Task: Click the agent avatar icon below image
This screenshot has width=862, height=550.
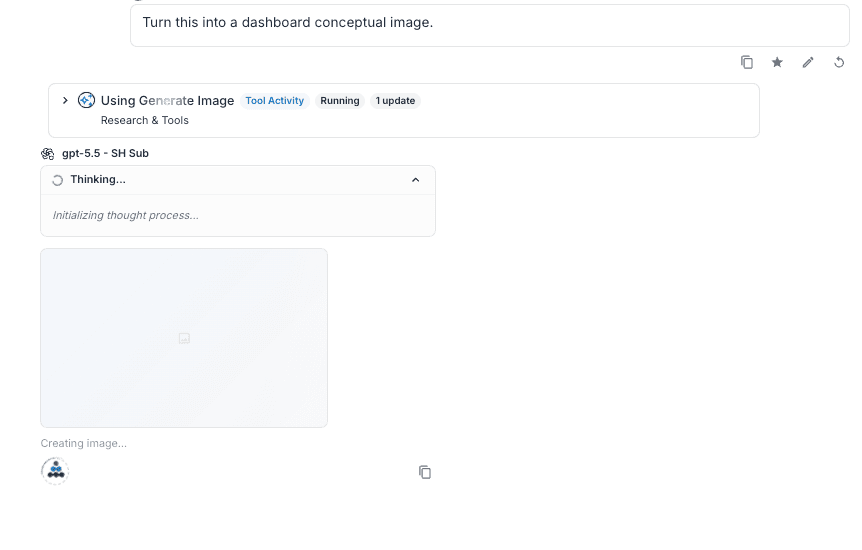Action: pos(55,471)
